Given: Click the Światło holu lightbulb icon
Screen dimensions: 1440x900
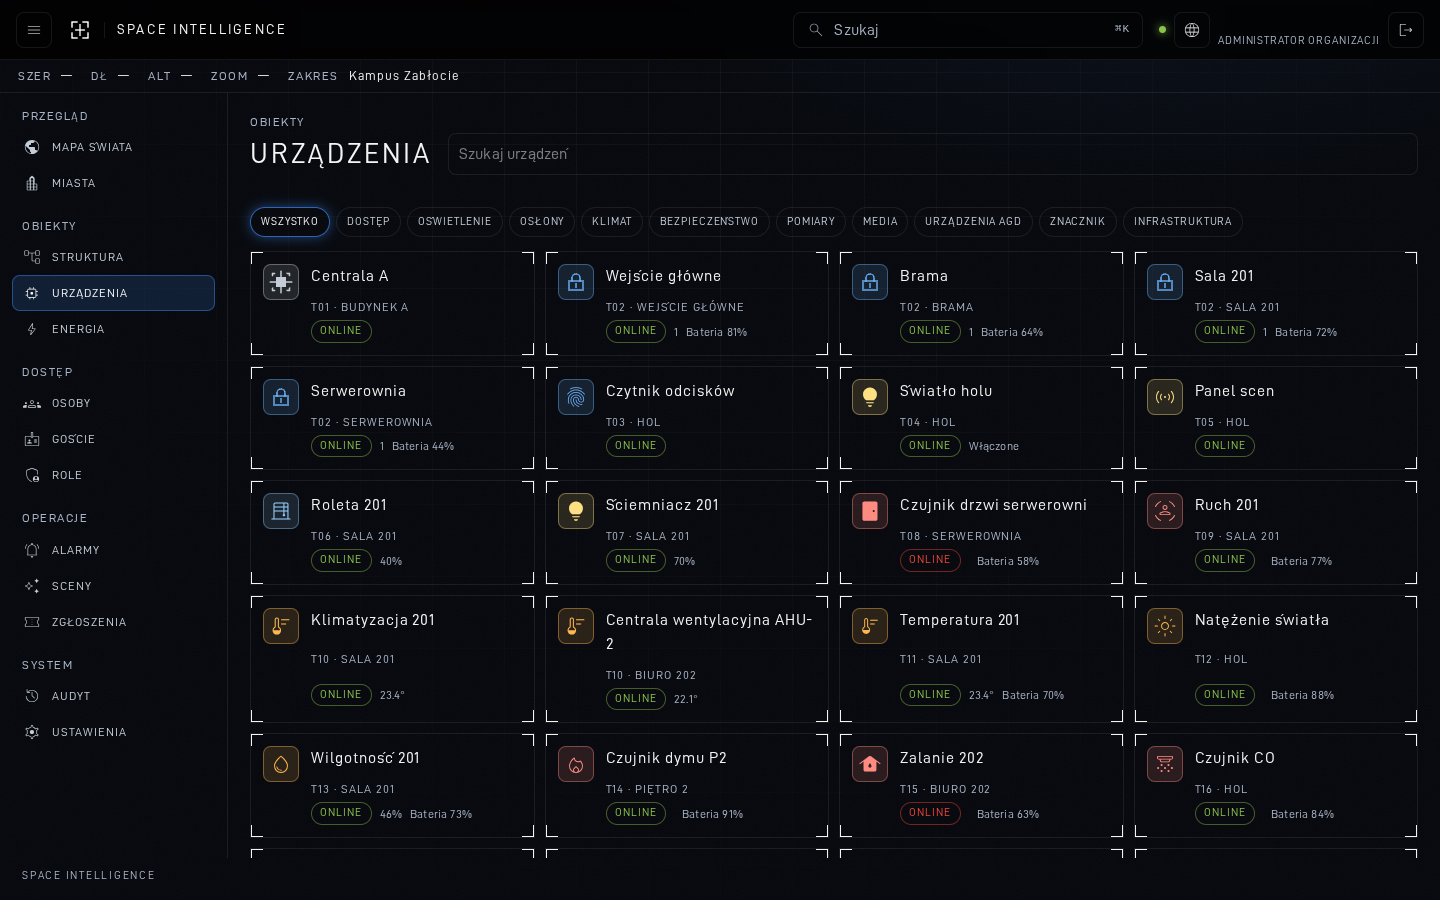Looking at the screenshot, I should (870, 397).
